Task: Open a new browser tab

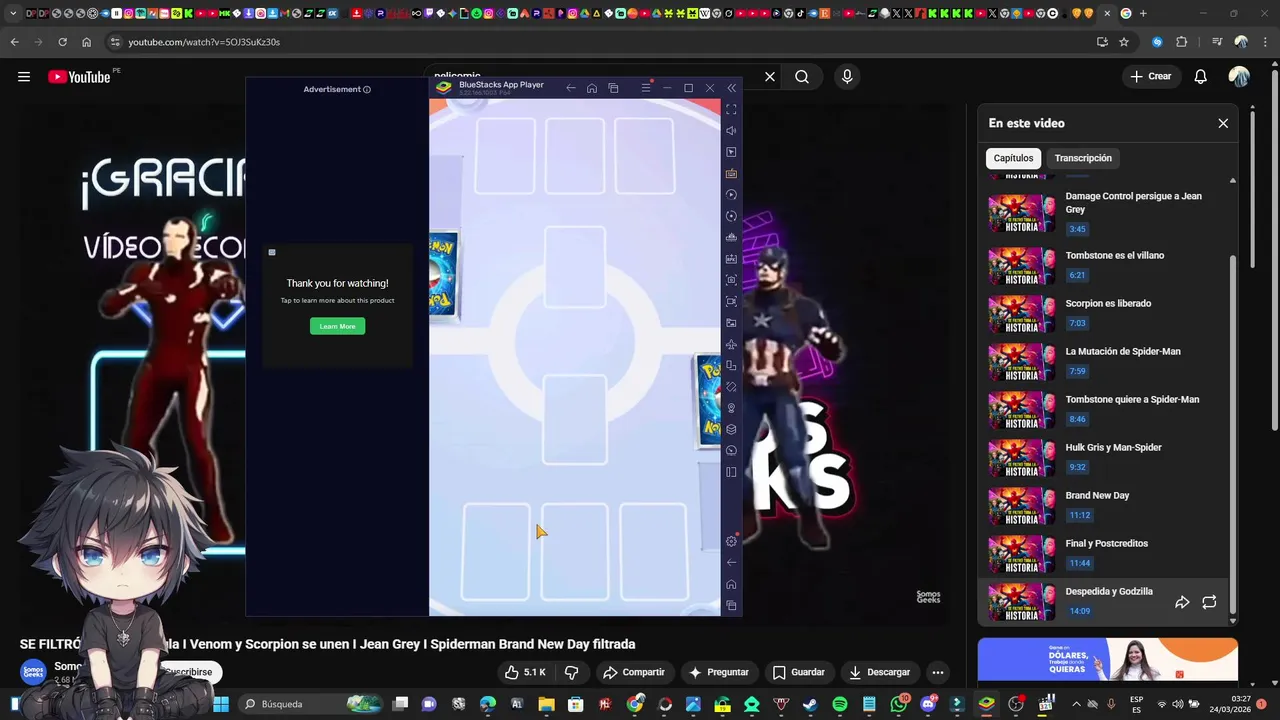Action: click(1143, 13)
